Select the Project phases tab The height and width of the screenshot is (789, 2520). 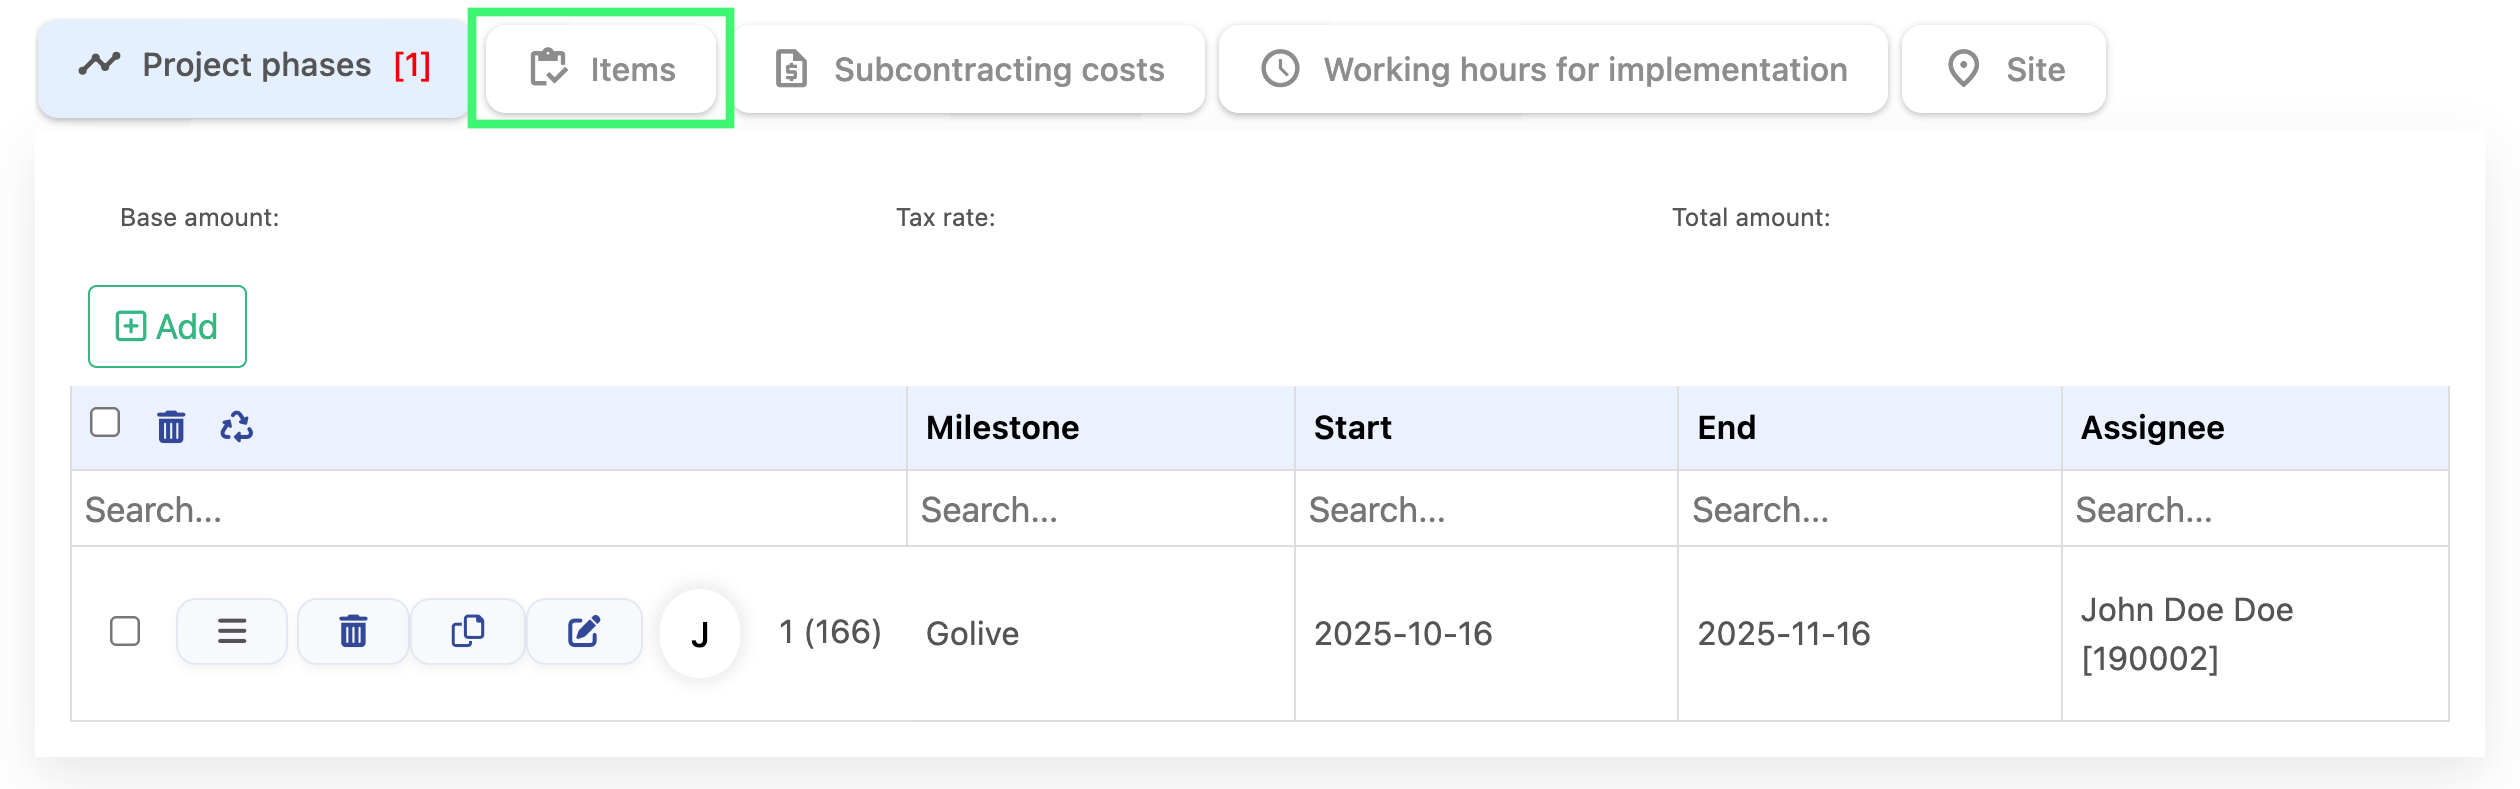pos(254,66)
